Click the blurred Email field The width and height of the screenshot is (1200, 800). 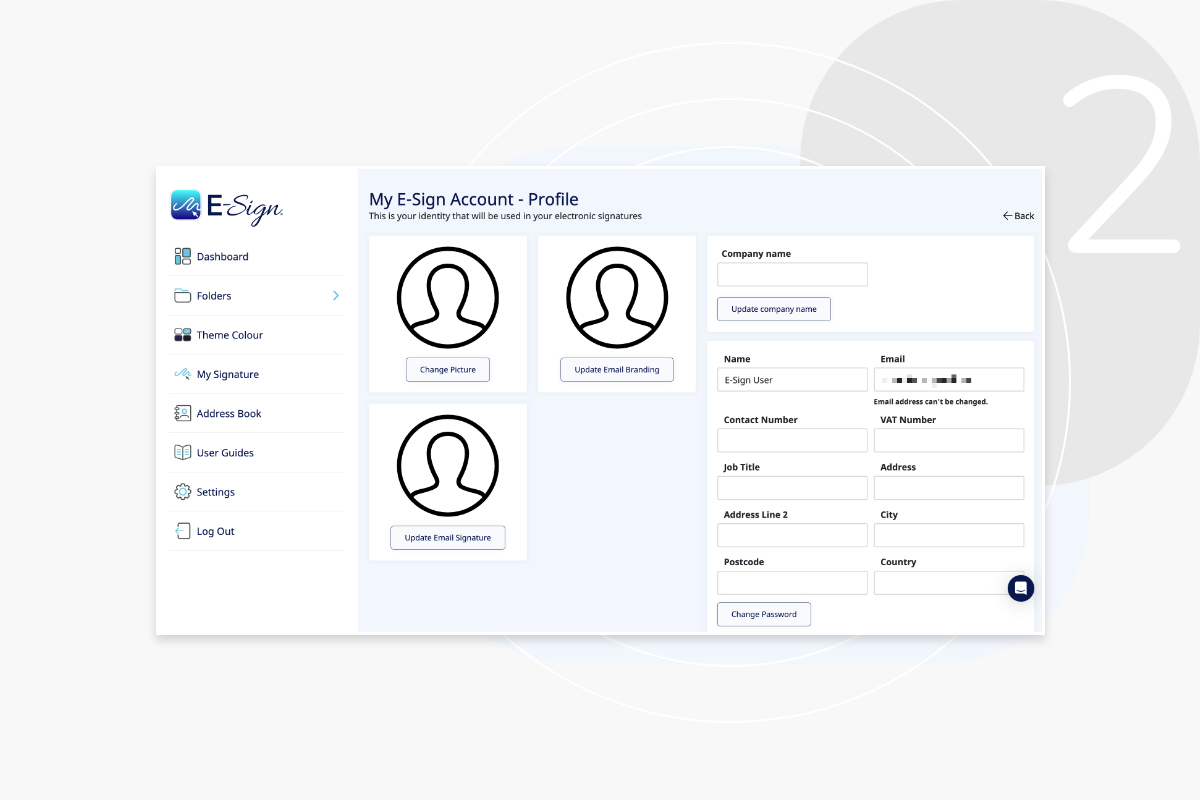point(949,380)
